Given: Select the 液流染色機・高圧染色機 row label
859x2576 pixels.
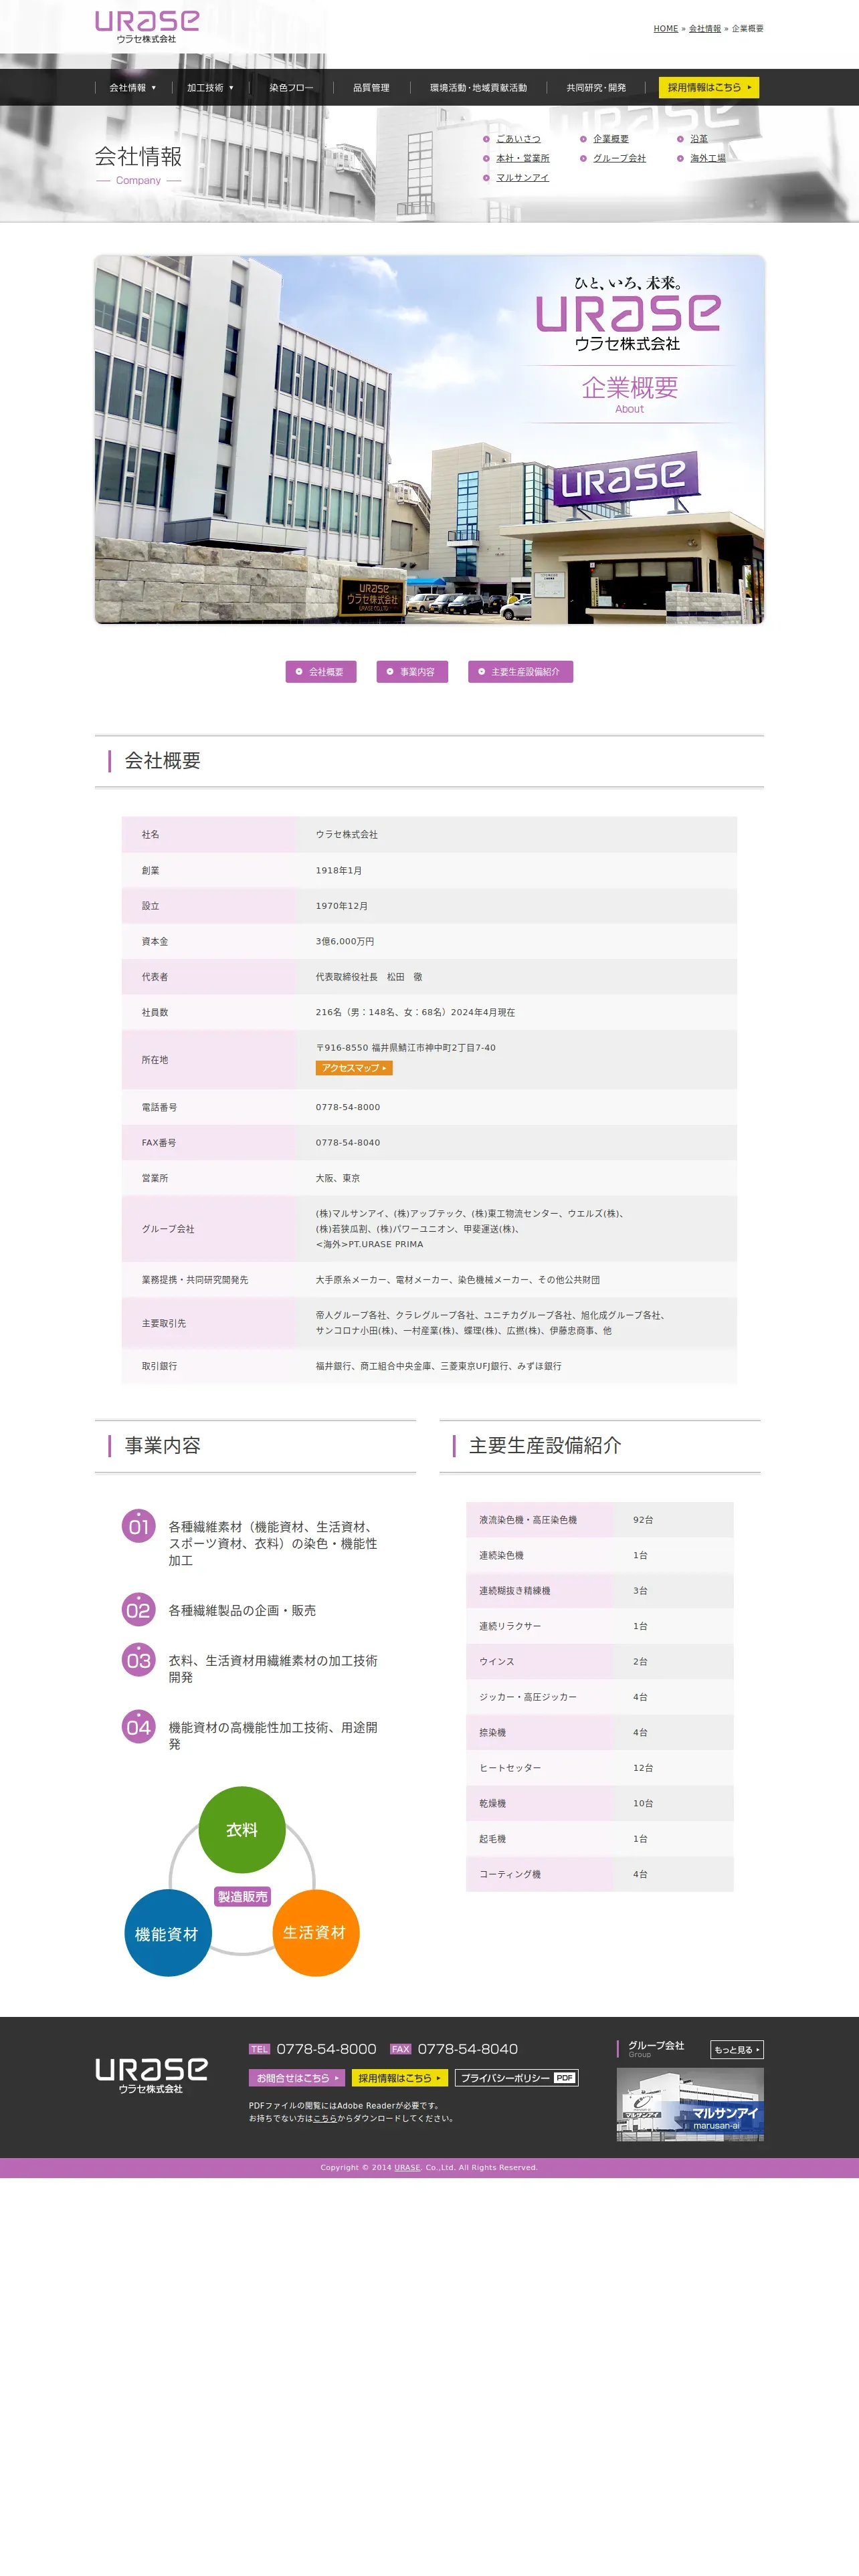Looking at the screenshot, I should coord(528,1520).
